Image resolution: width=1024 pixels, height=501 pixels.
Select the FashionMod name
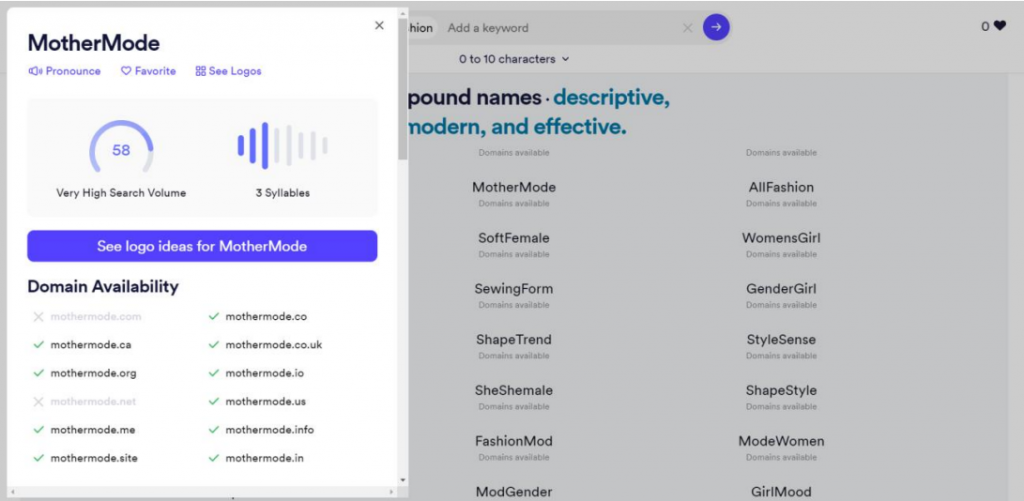pos(514,442)
